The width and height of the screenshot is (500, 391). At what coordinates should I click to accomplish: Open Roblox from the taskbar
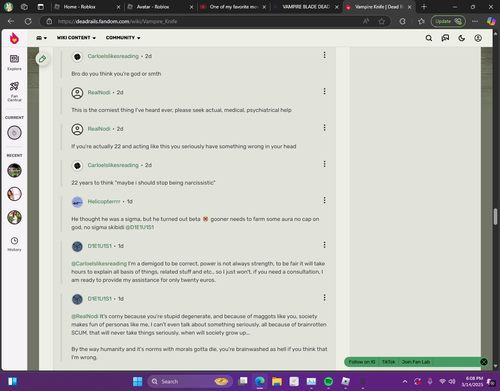coord(345,381)
